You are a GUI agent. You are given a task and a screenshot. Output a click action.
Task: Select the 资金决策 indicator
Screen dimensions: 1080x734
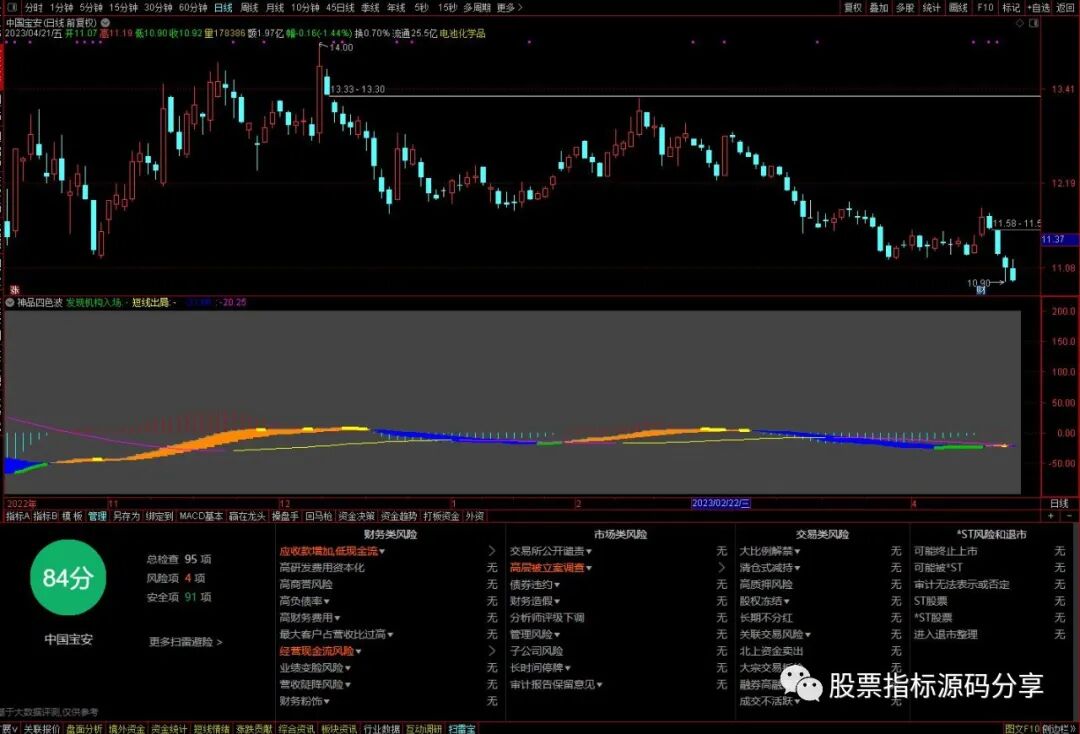point(356,516)
